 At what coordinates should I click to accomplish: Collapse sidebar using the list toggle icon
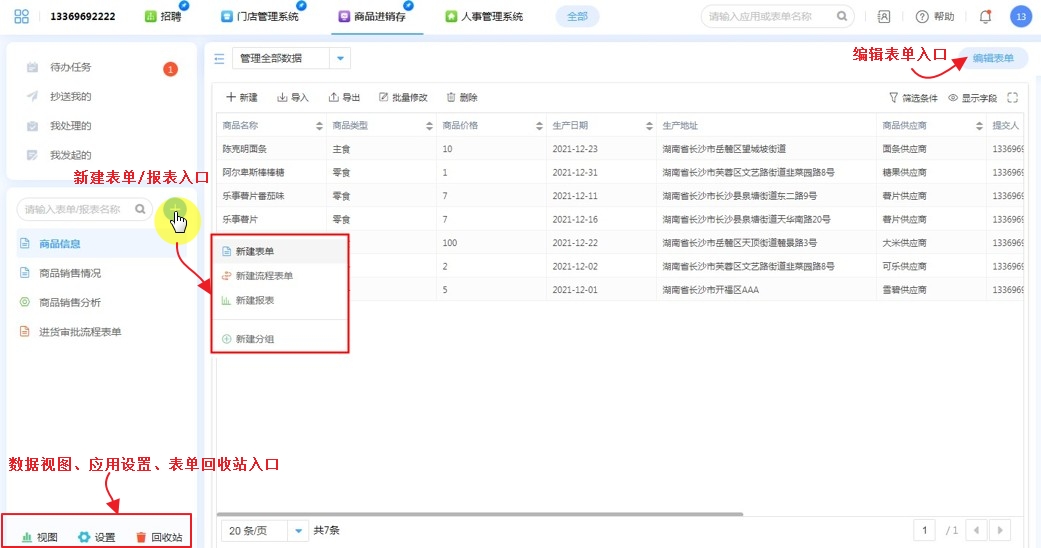click(219, 59)
